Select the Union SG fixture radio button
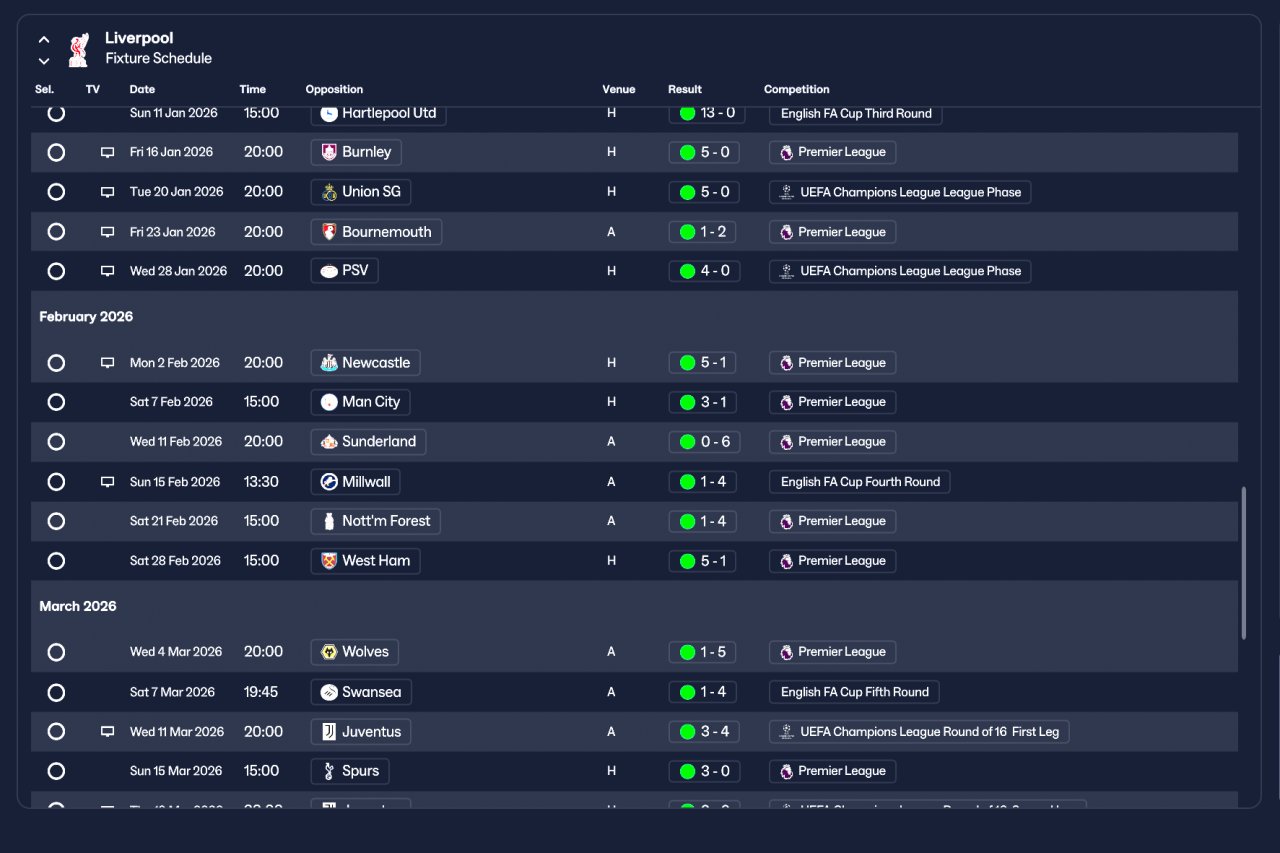1280x853 pixels. (x=56, y=192)
